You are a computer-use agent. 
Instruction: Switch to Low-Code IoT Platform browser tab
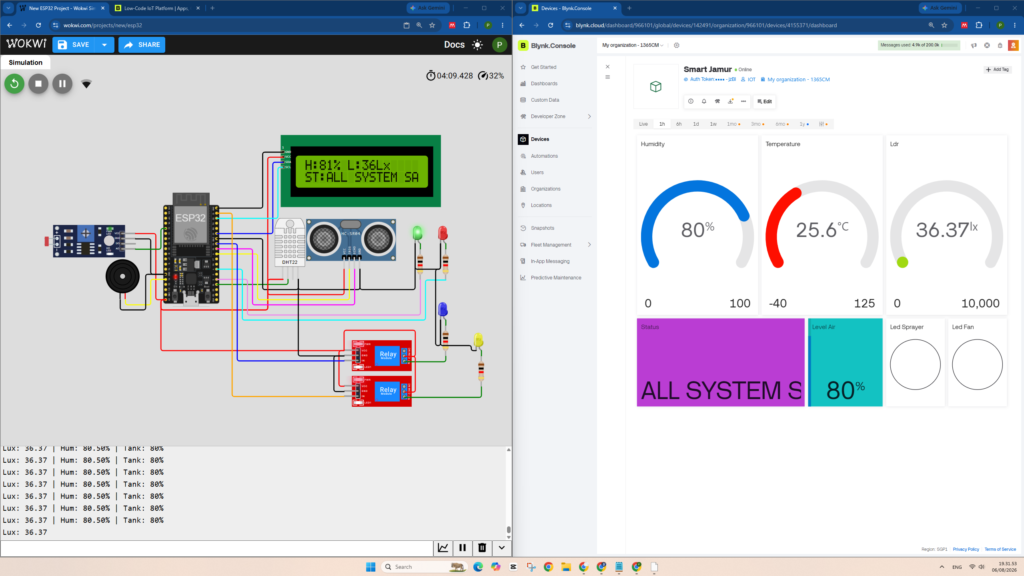[x=155, y=8]
